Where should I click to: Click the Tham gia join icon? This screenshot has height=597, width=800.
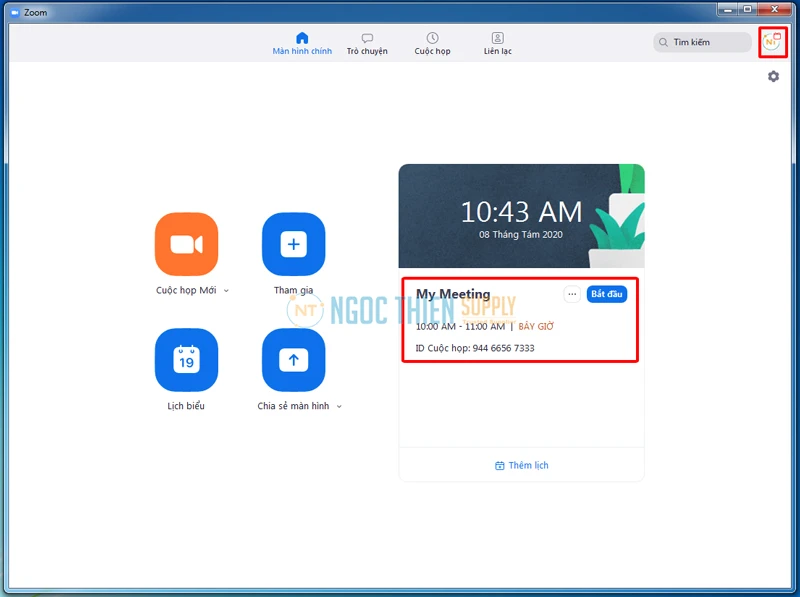click(x=293, y=244)
